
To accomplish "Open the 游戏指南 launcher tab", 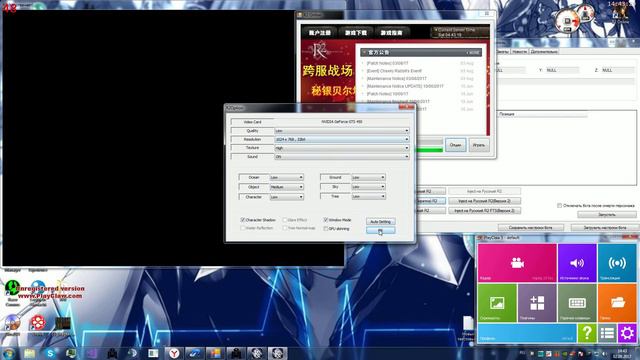I will [x=391, y=33].
